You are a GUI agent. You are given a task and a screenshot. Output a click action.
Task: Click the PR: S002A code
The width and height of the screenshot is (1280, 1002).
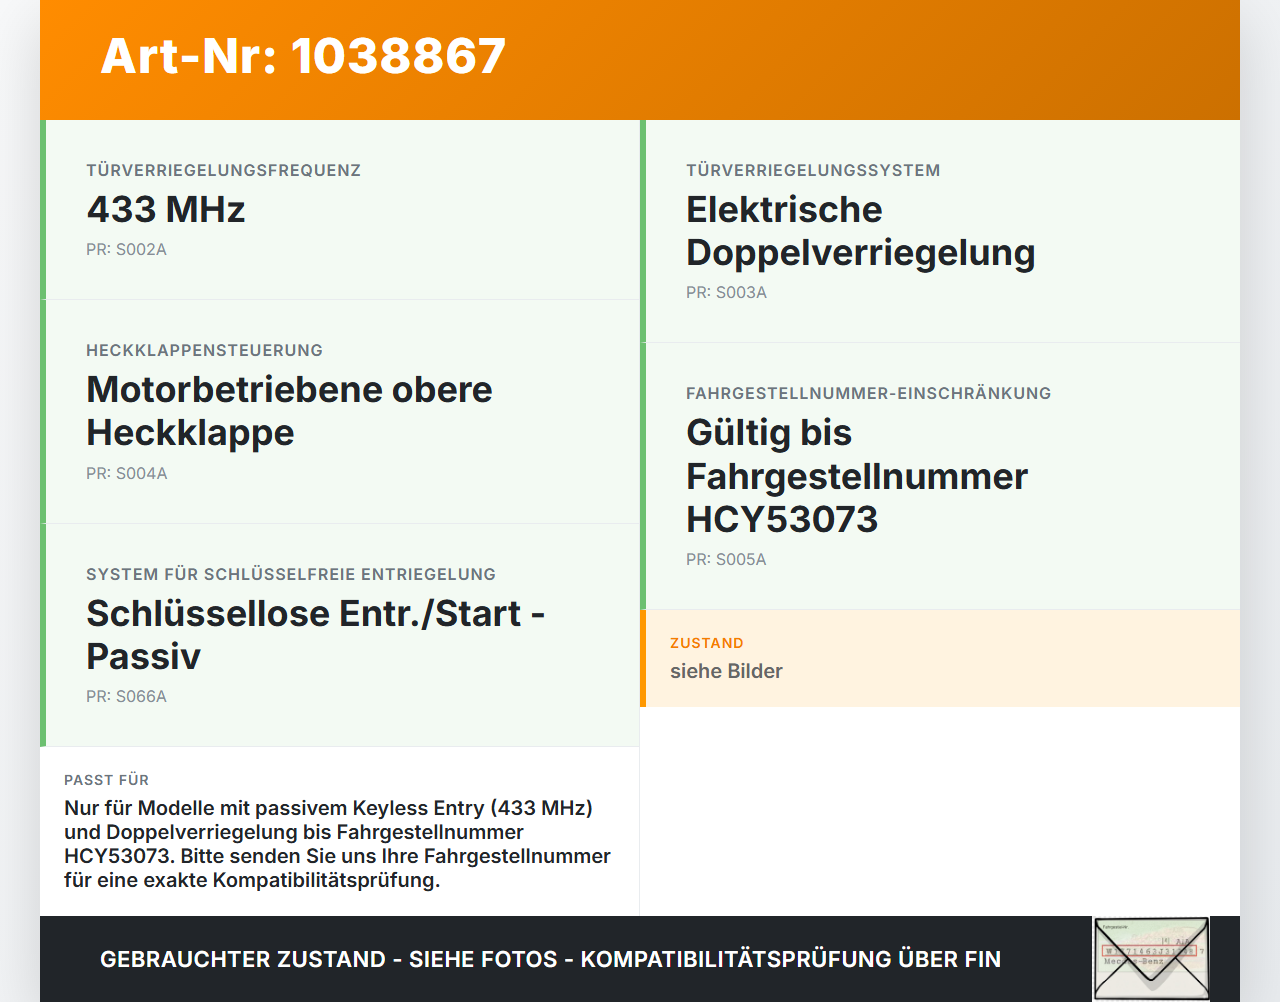126,249
